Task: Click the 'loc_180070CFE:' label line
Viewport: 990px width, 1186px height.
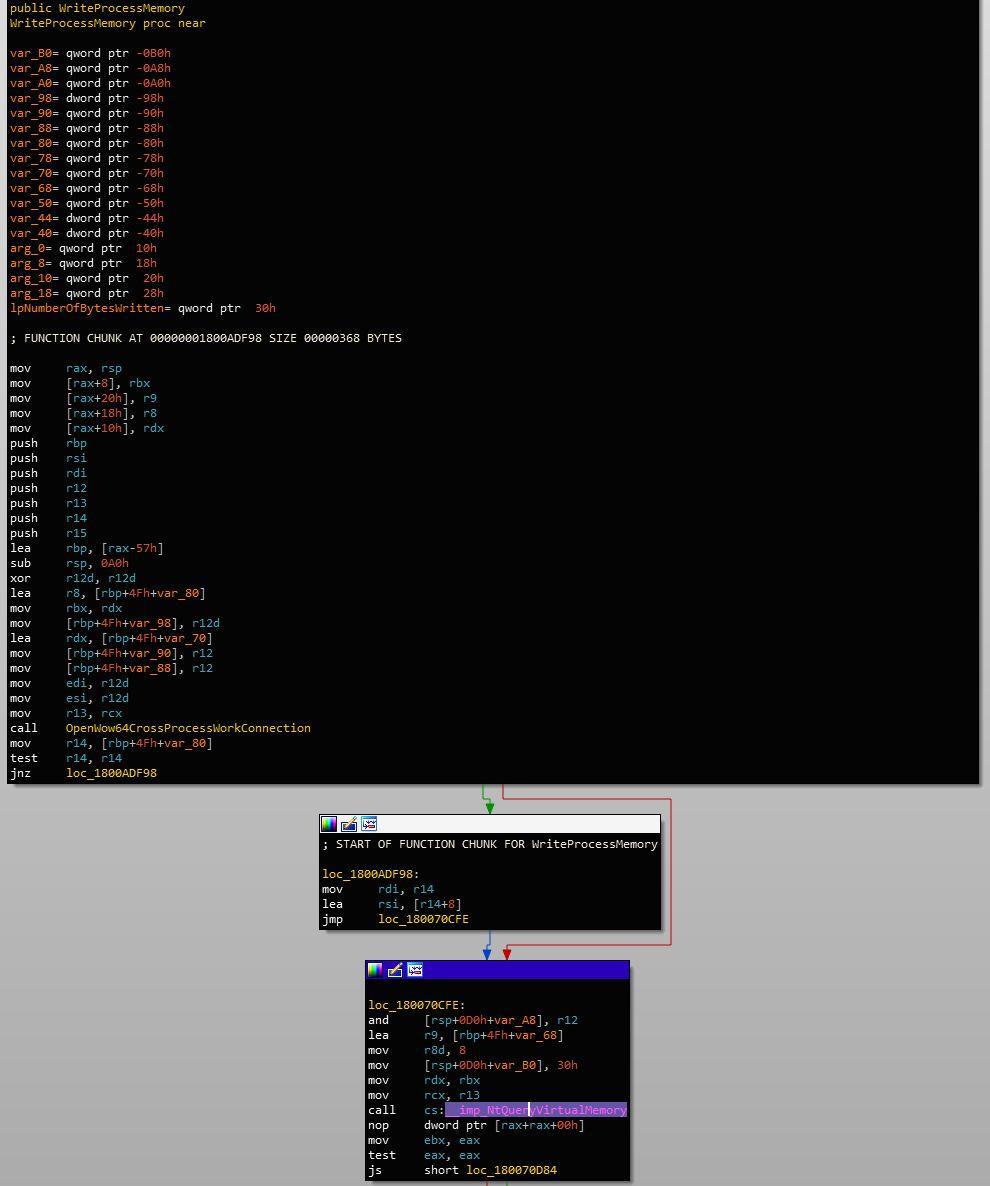Action: coord(417,1004)
